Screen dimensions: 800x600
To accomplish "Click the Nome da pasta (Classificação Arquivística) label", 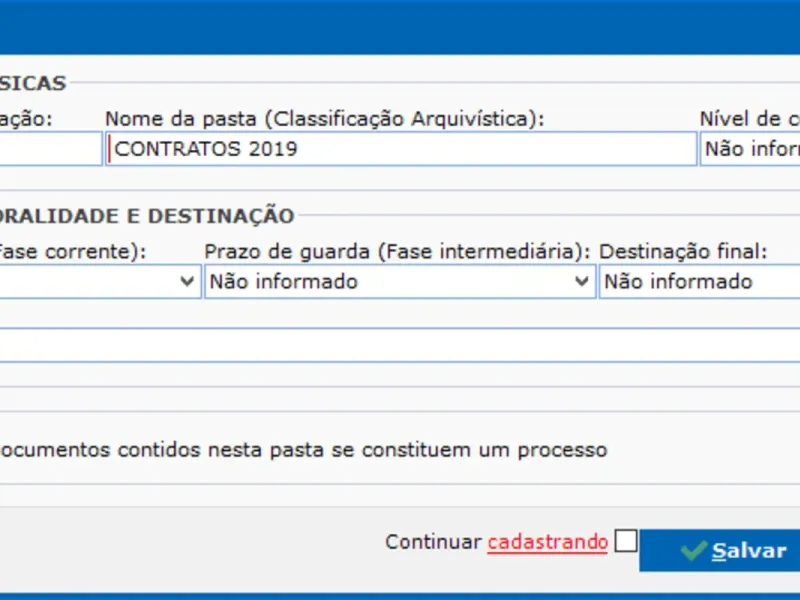I will click(x=324, y=118).
